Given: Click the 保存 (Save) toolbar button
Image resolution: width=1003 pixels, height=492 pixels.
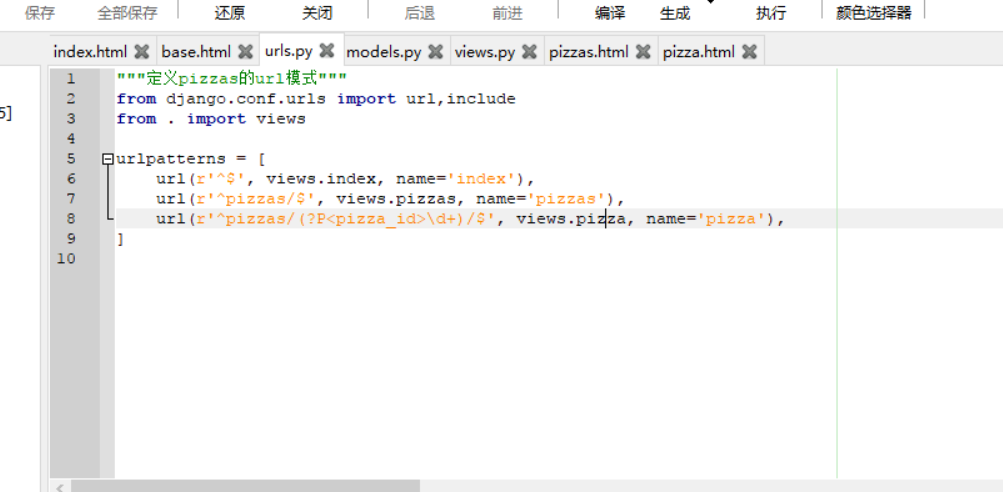Looking at the screenshot, I should 40,13.
